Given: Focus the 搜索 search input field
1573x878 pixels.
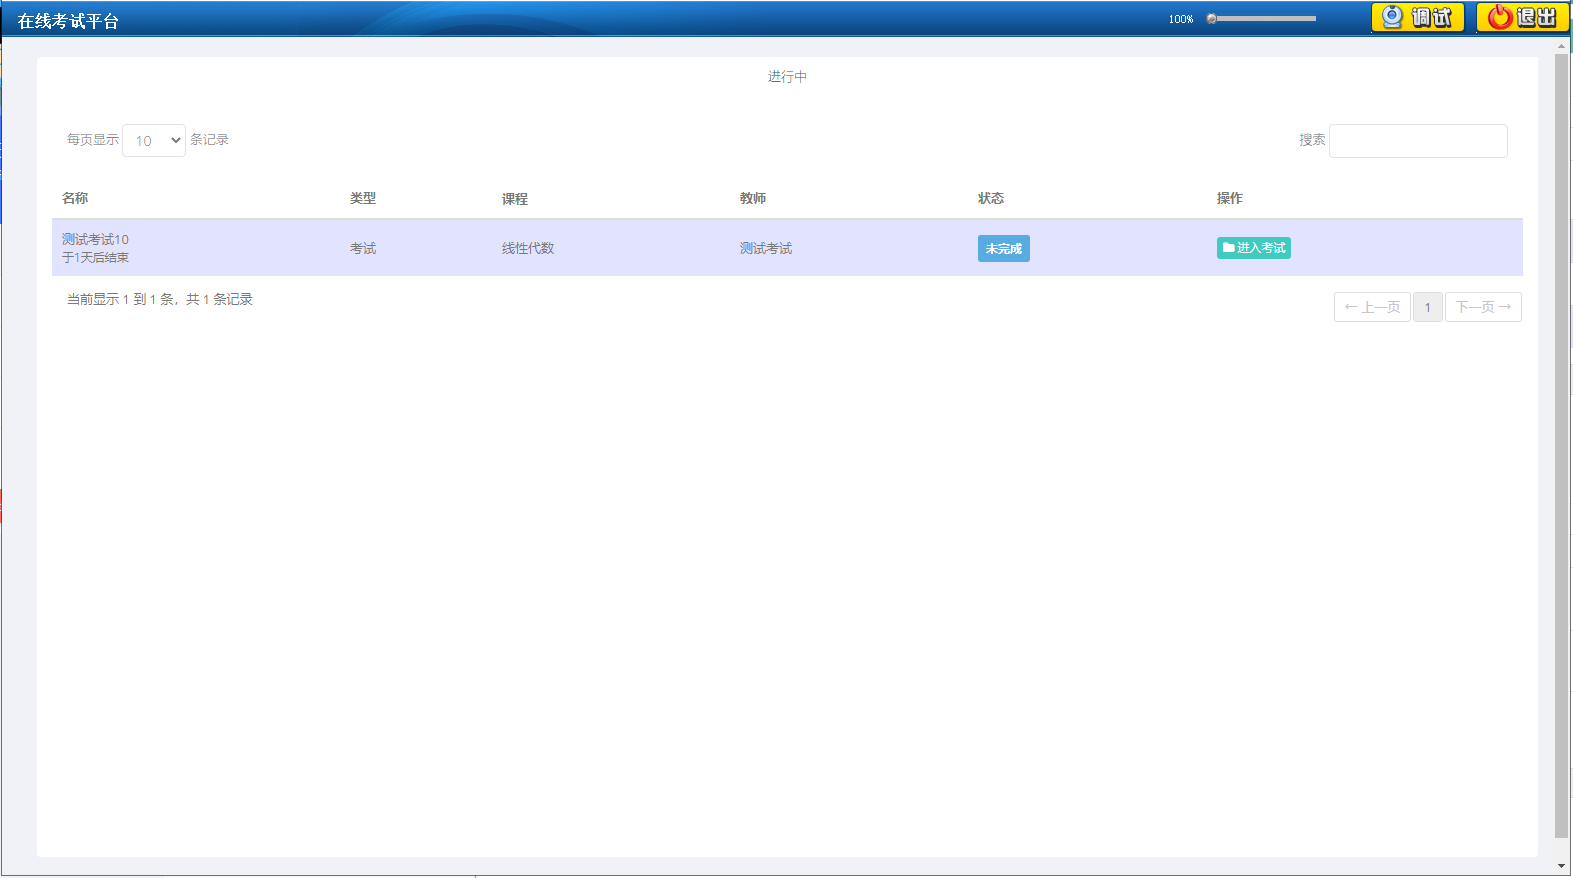Looking at the screenshot, I should tap(1418, 141).
